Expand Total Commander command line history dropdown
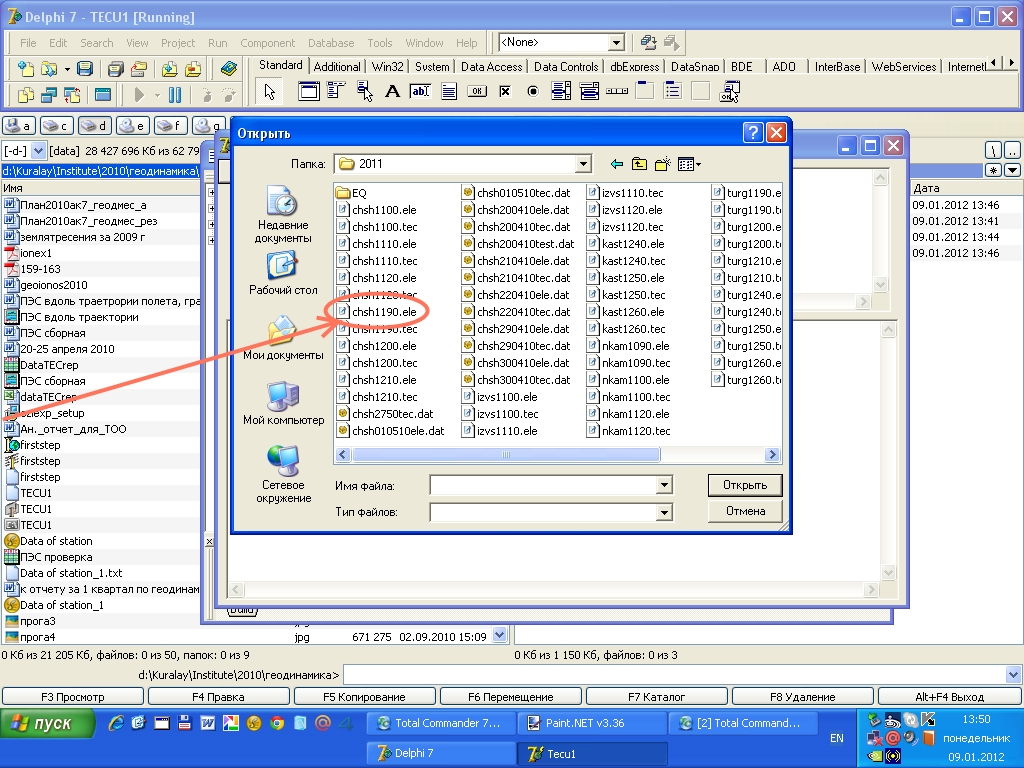1024x768 pixels. click(x=1013, y=675)
